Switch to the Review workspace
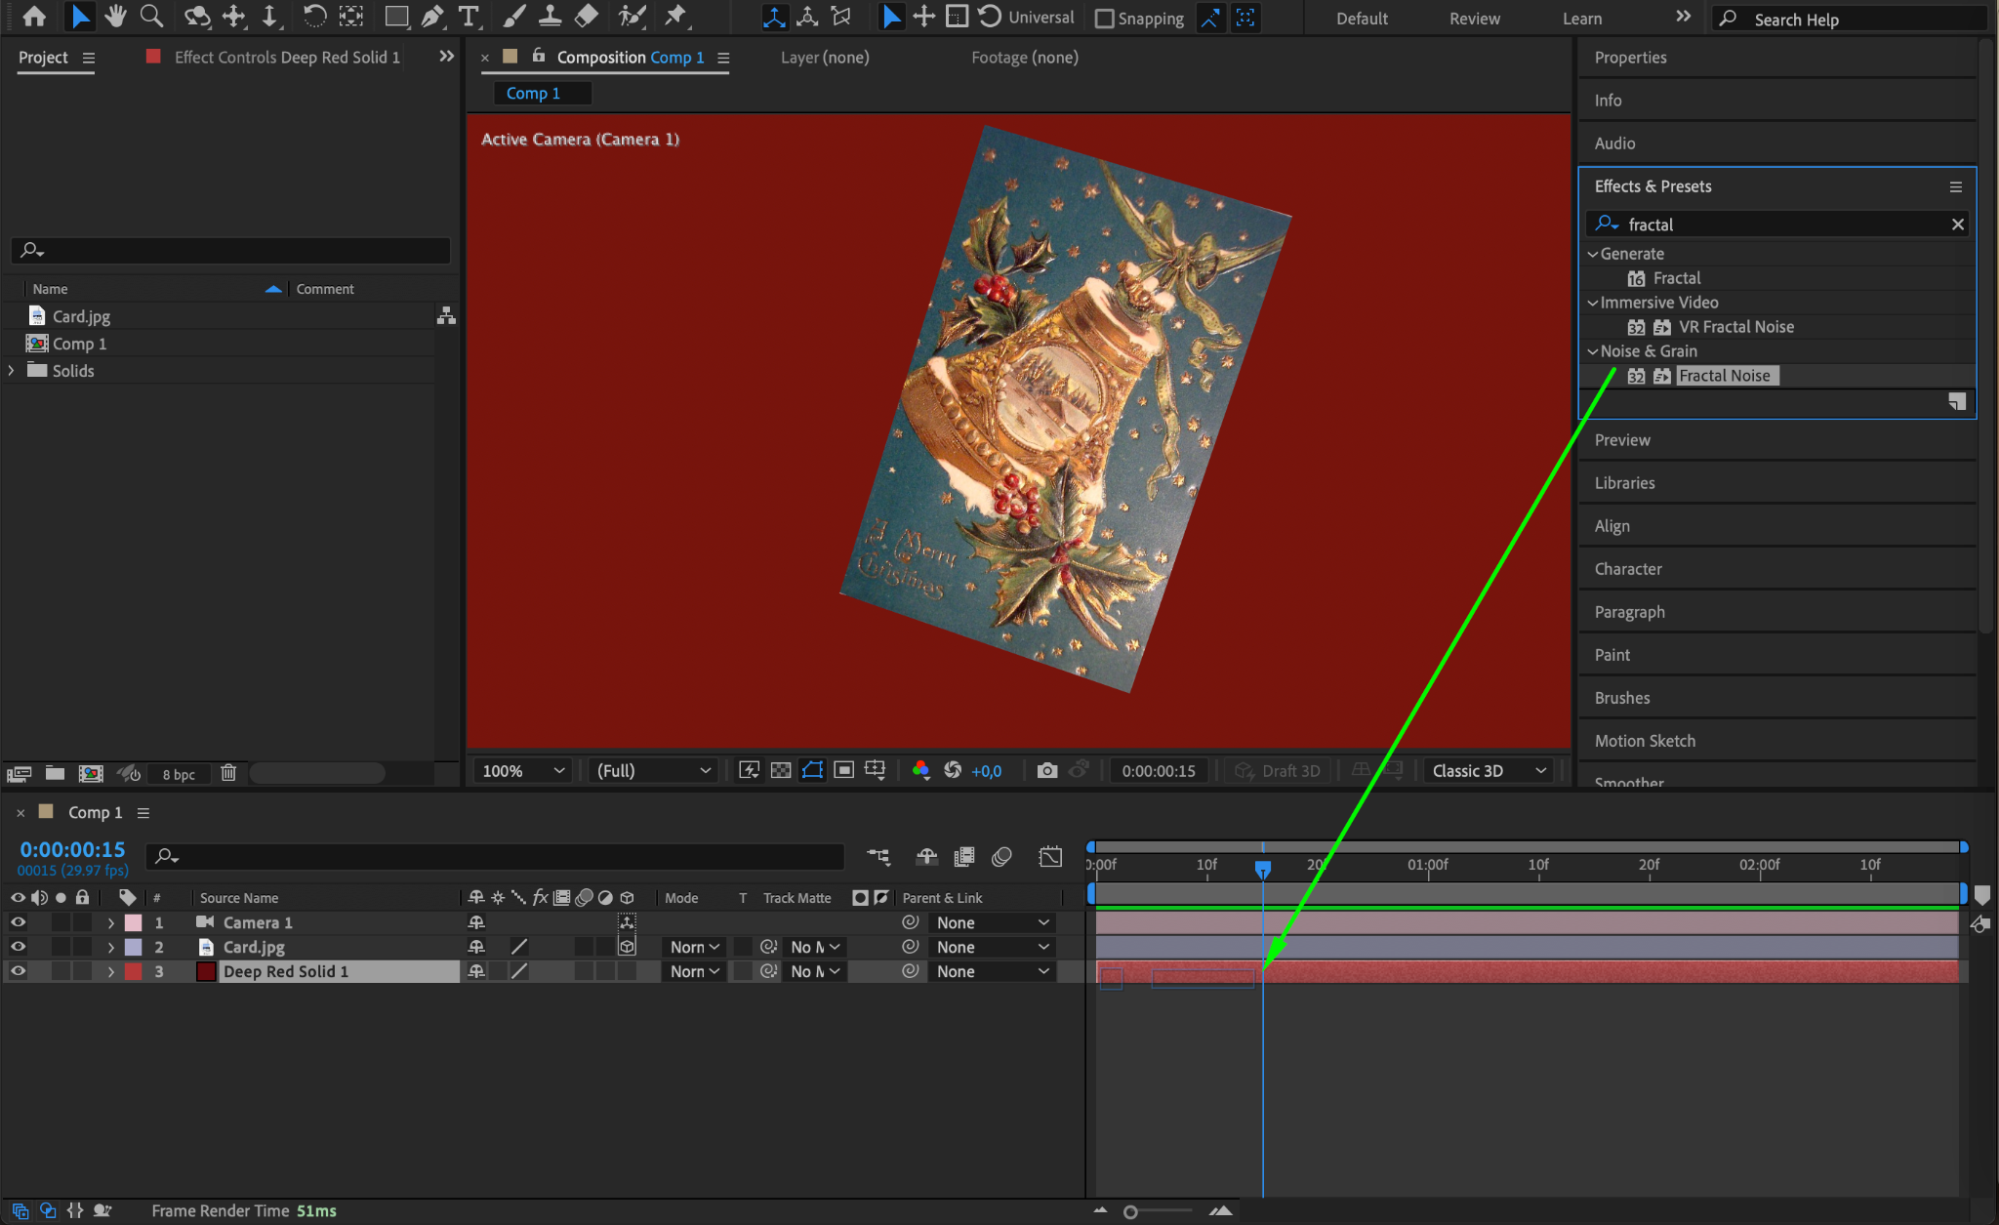Image resolution: width=1999 pixels, height=1225 pixels. pyautogui.click(x=1474, y=18)
